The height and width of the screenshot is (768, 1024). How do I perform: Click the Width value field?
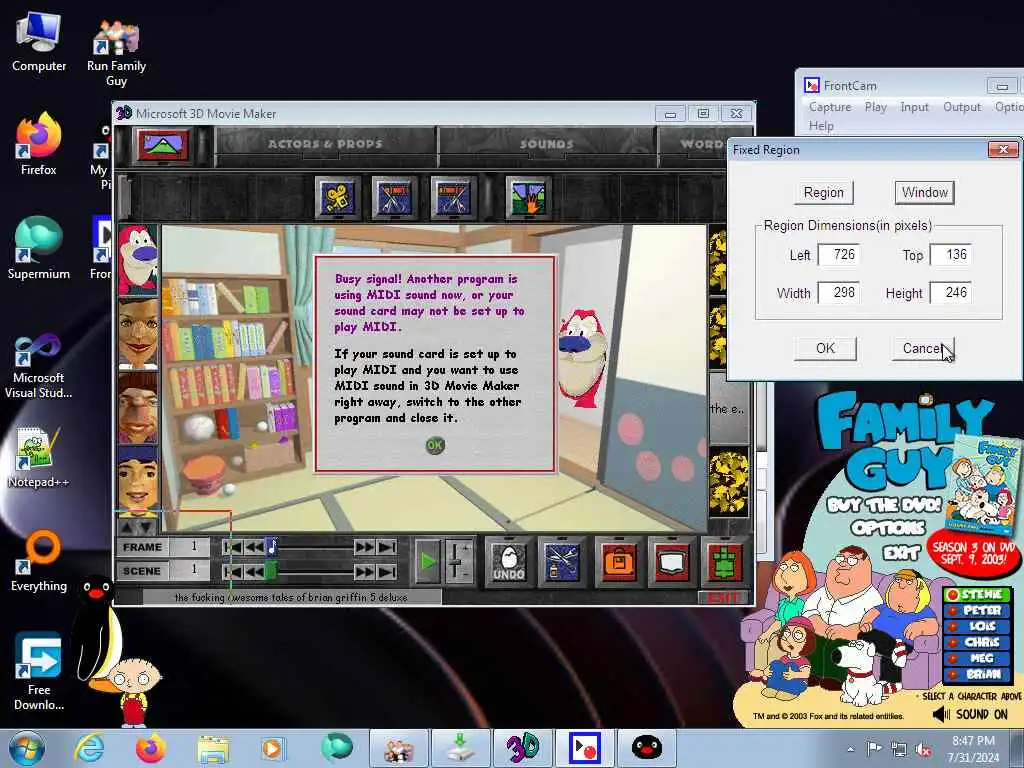coord(839,293)
